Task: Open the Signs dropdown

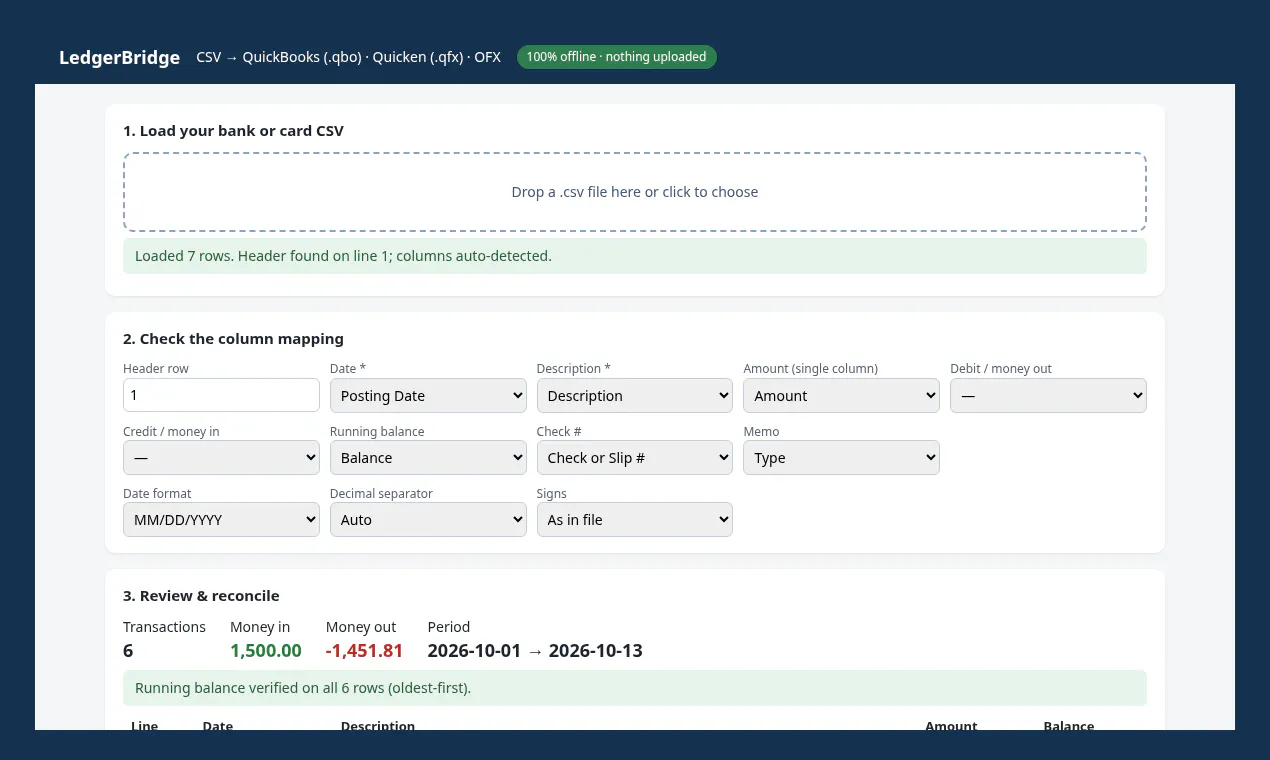Action: [x=635, y=519]
